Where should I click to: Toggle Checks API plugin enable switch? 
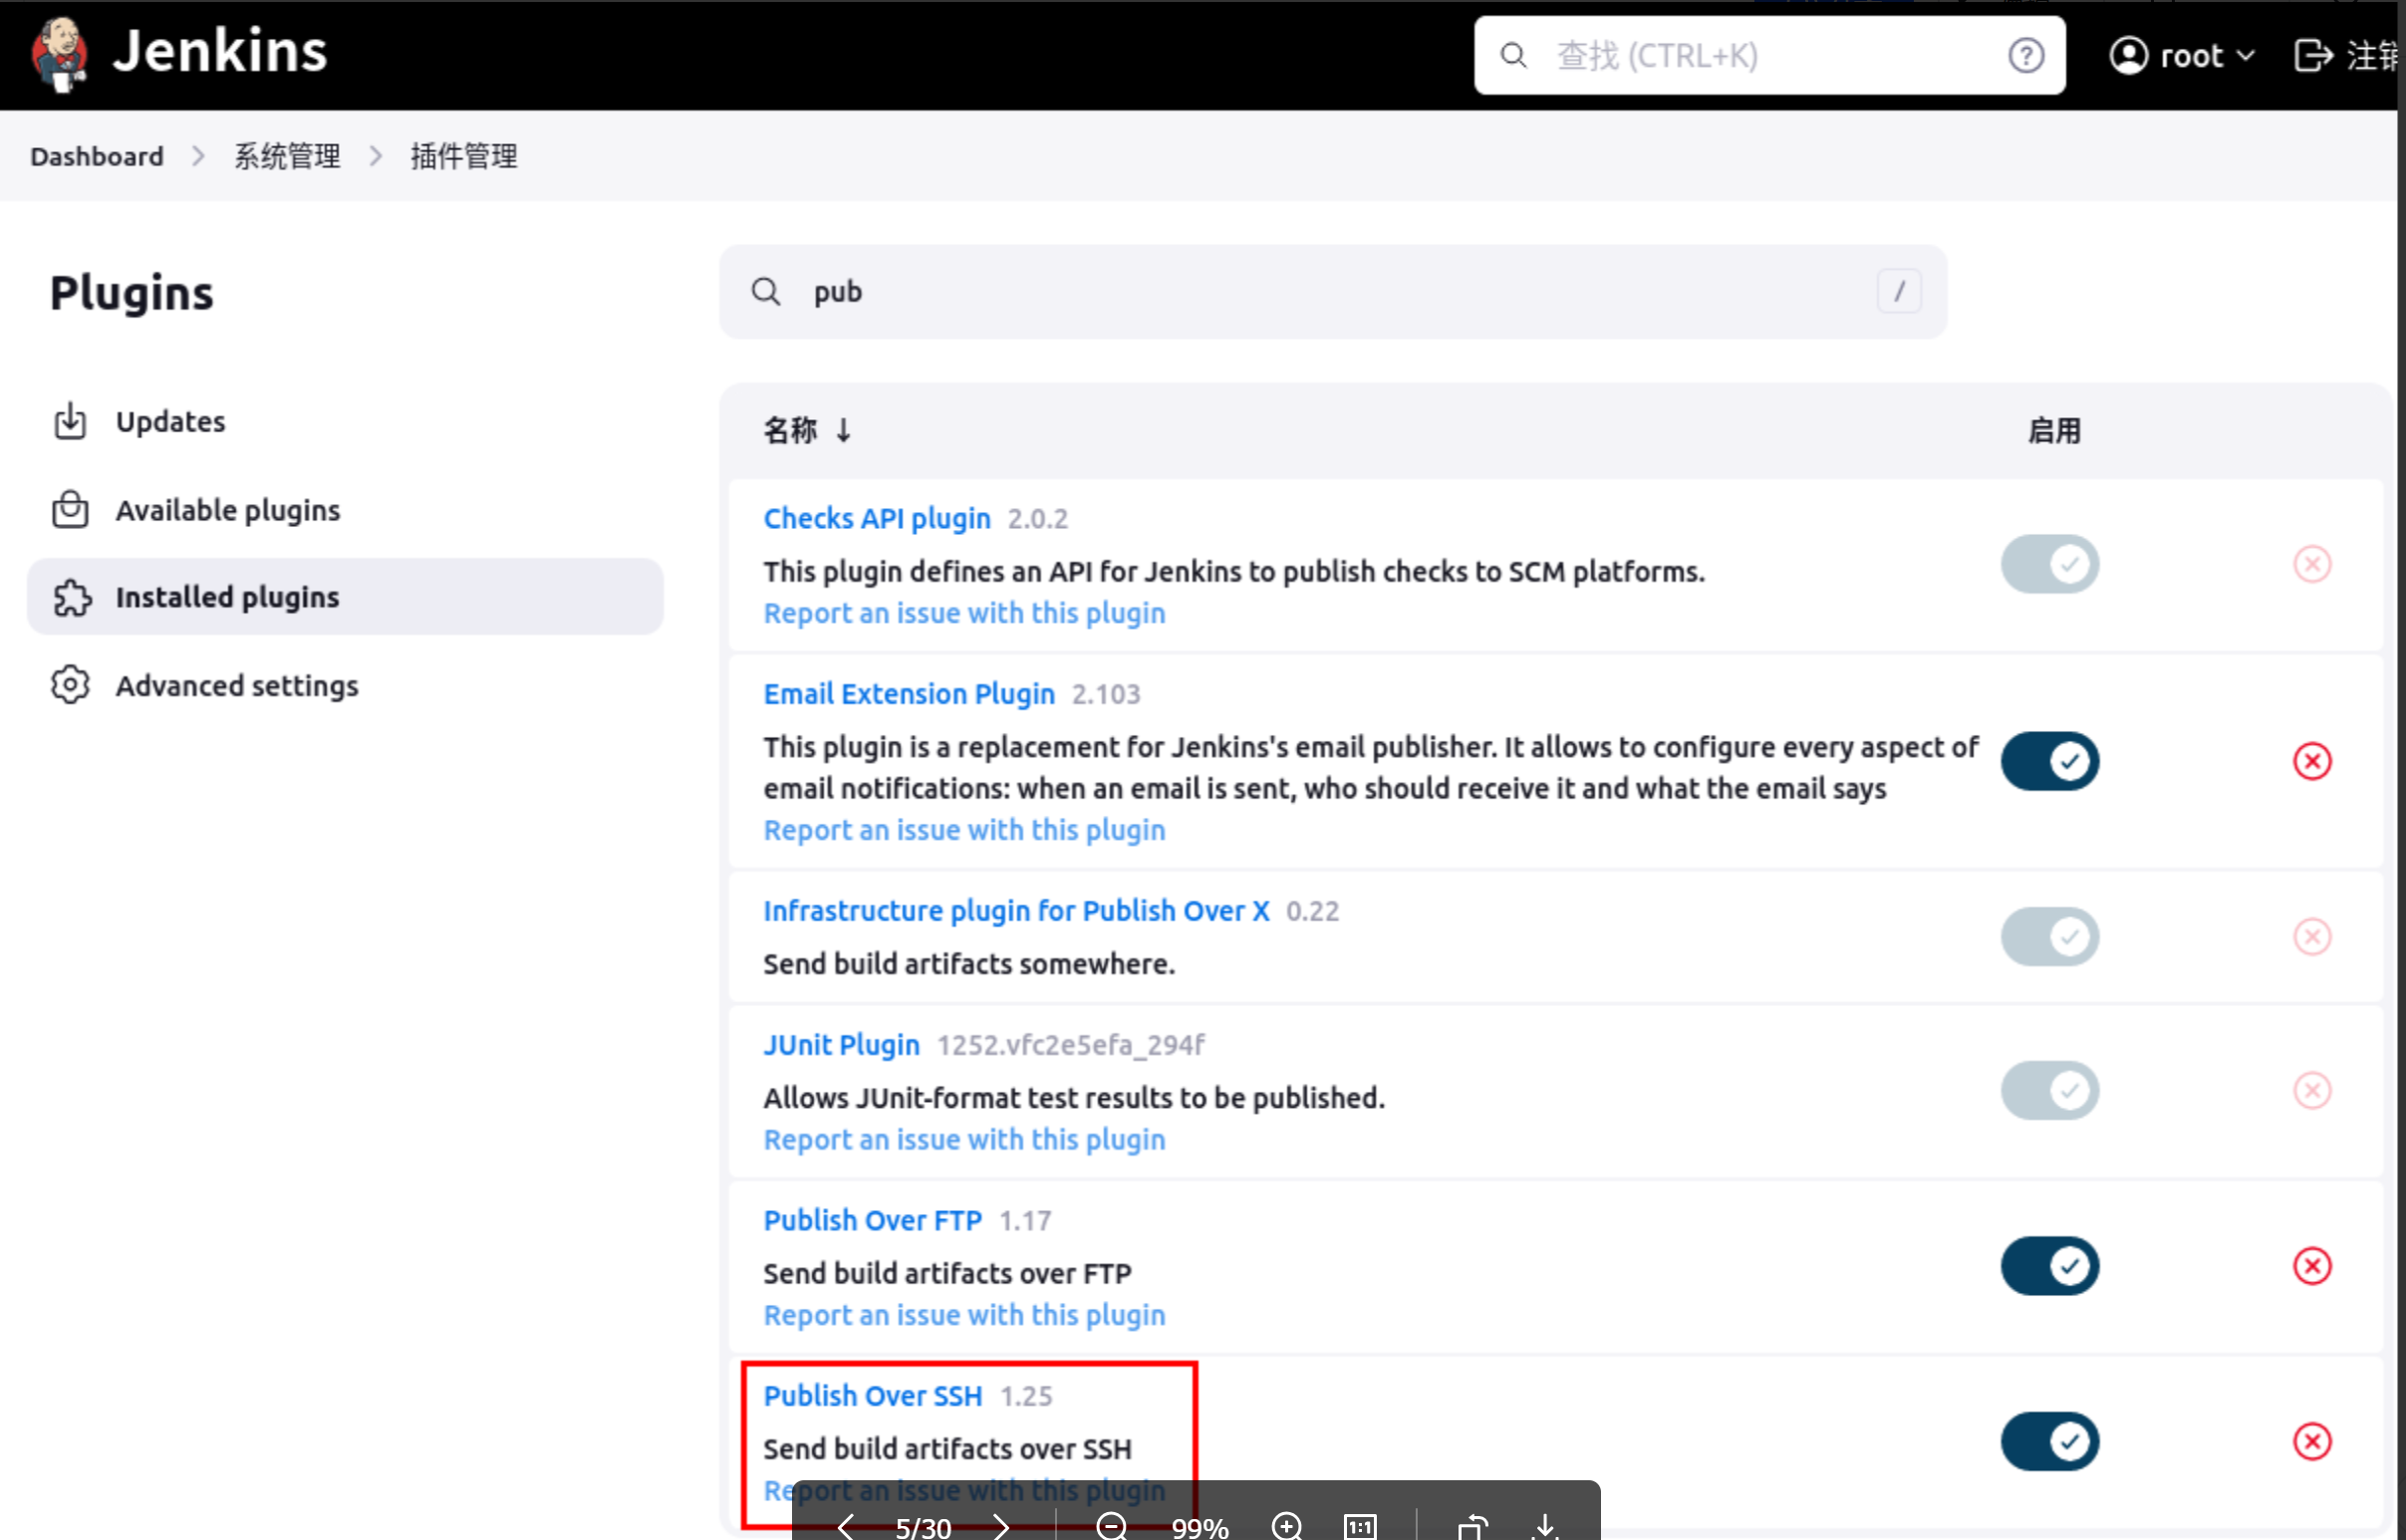point(2049,565)
